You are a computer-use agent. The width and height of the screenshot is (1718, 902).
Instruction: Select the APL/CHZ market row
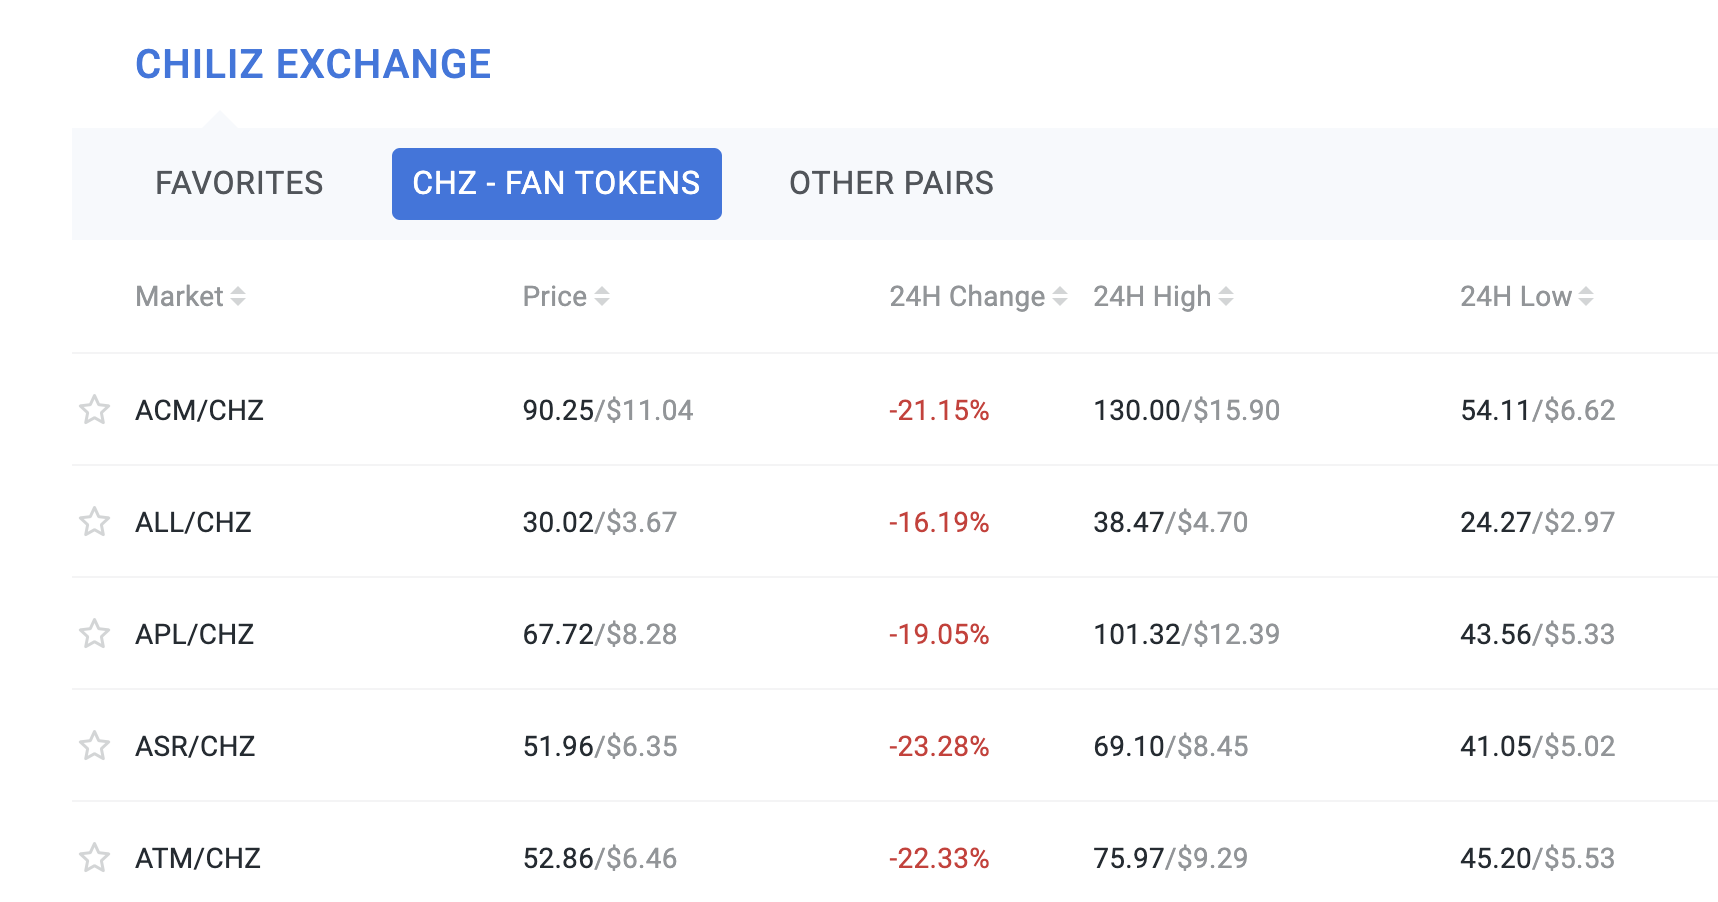point(194,635)
